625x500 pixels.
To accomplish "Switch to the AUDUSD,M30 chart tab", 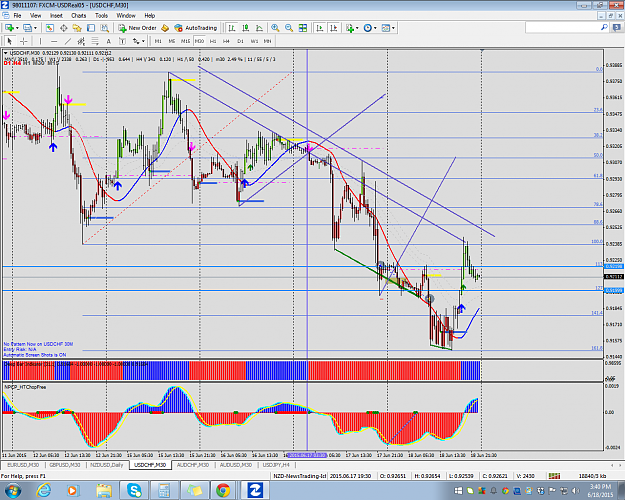I will (236, 465).
